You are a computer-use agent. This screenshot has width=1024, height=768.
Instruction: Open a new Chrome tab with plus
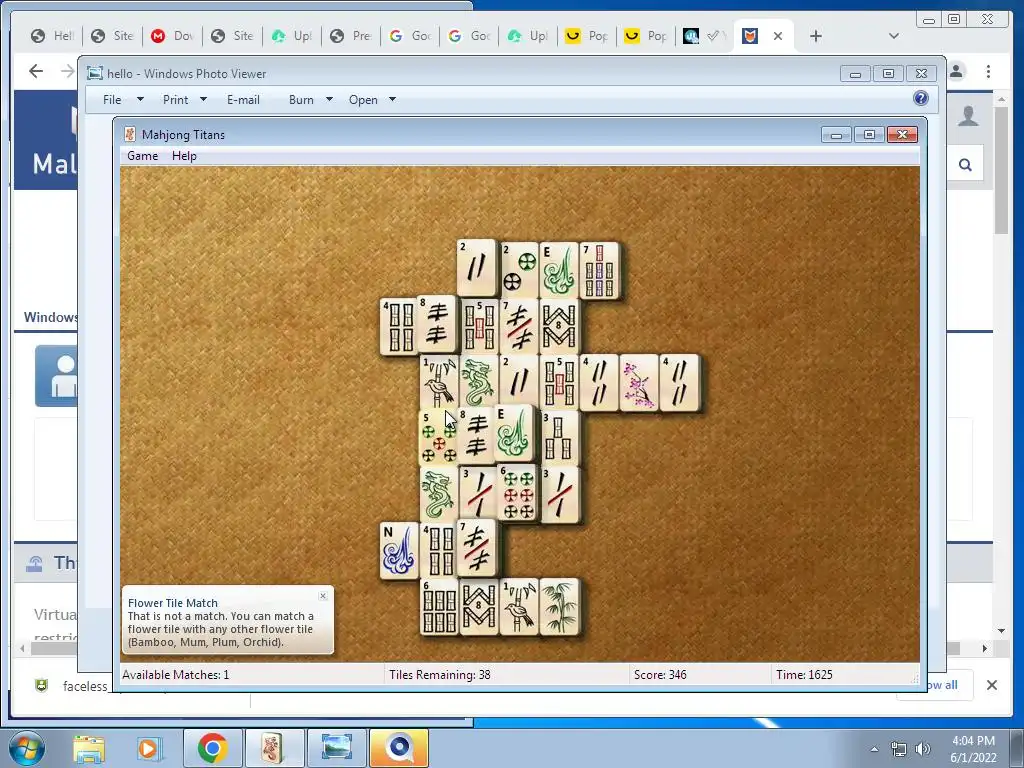click(x=816, y=36)
